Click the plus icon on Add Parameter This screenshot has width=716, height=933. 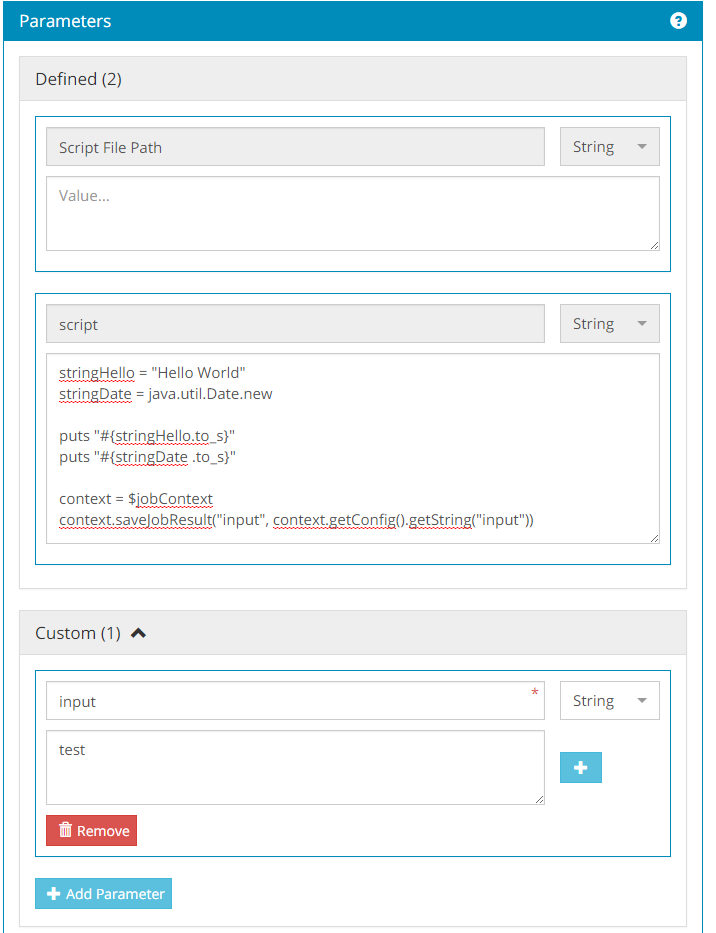pos(53,894)
